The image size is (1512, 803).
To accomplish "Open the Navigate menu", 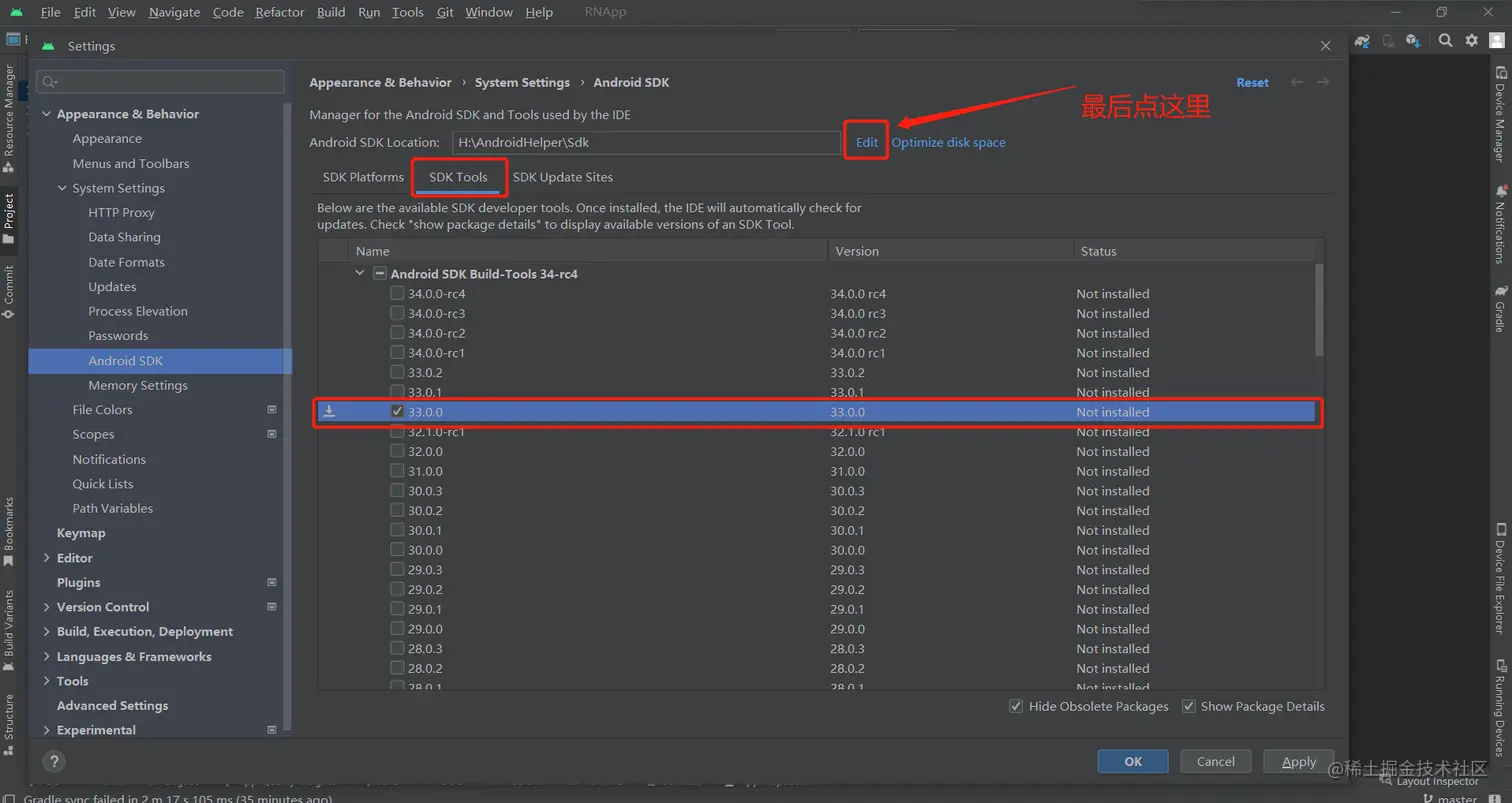I will point(175,12).
